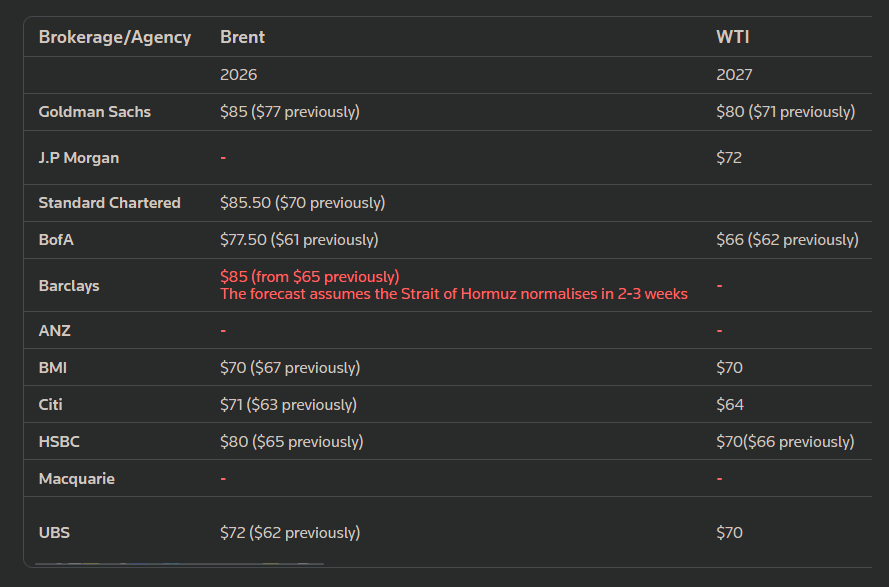889x587 pixels.
Task: Click BMI Brent $70 forecast cell
Action: (290, 368)
